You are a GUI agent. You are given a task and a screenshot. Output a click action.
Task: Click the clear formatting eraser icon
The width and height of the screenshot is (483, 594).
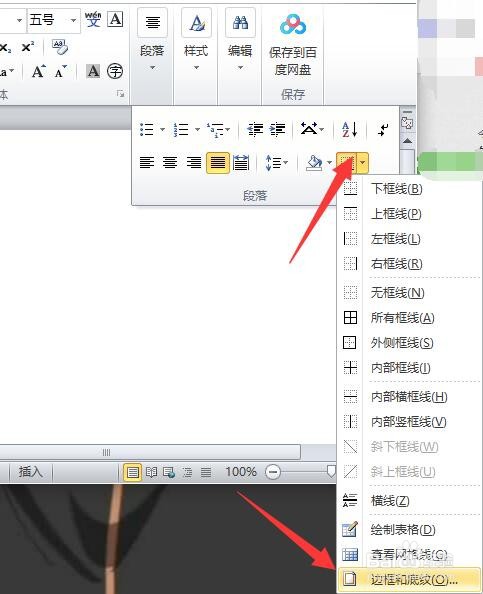pyautogui.click(x=60, y=47)
